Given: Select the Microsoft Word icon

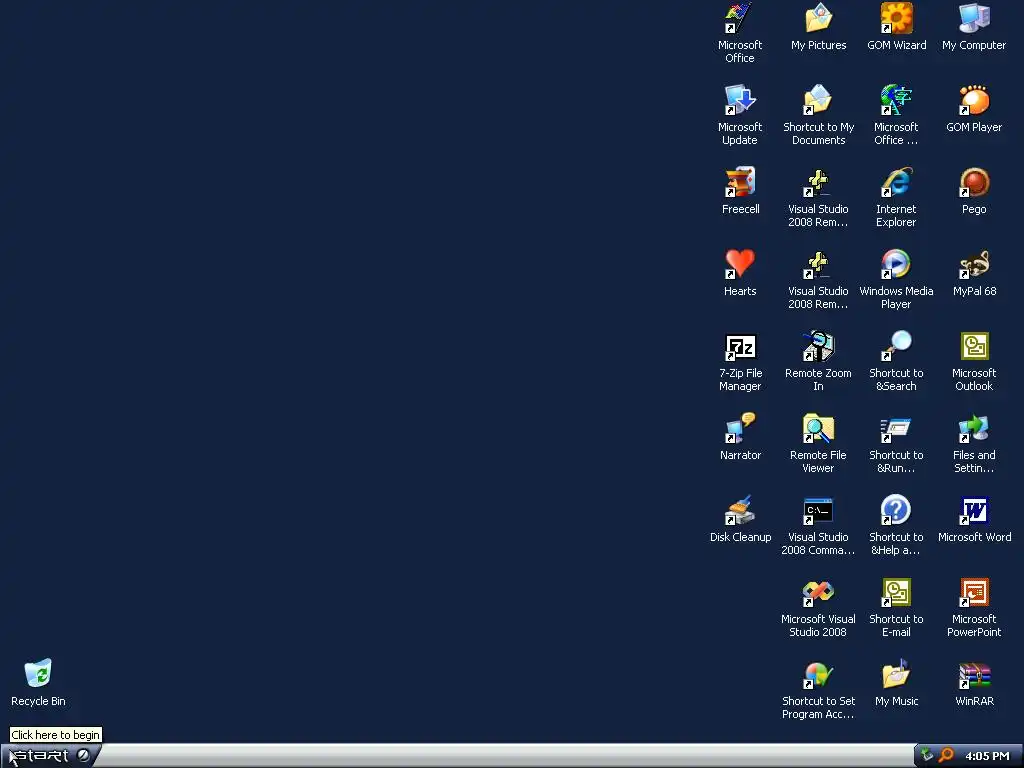Looking at the screenshot, I should (x=974, y=511).
